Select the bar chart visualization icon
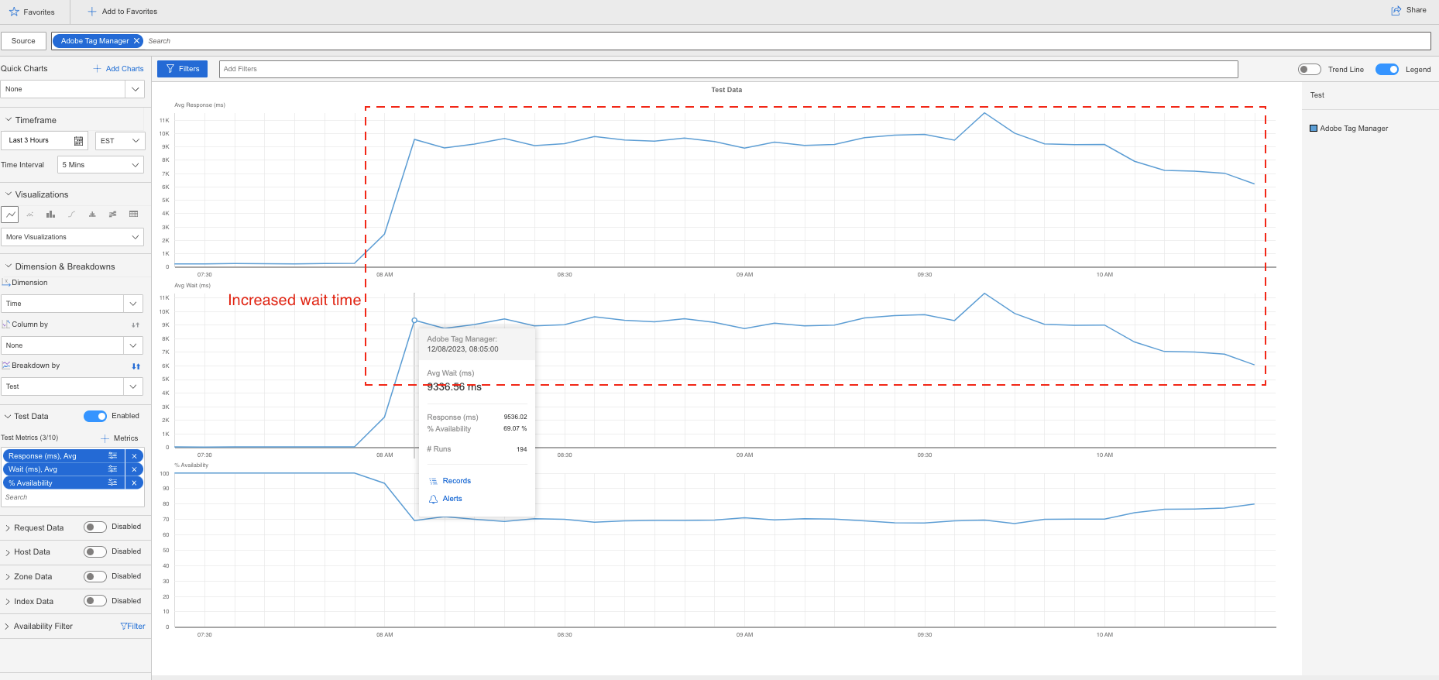Viewport: 1439px width, 680px height. (48, 214)
